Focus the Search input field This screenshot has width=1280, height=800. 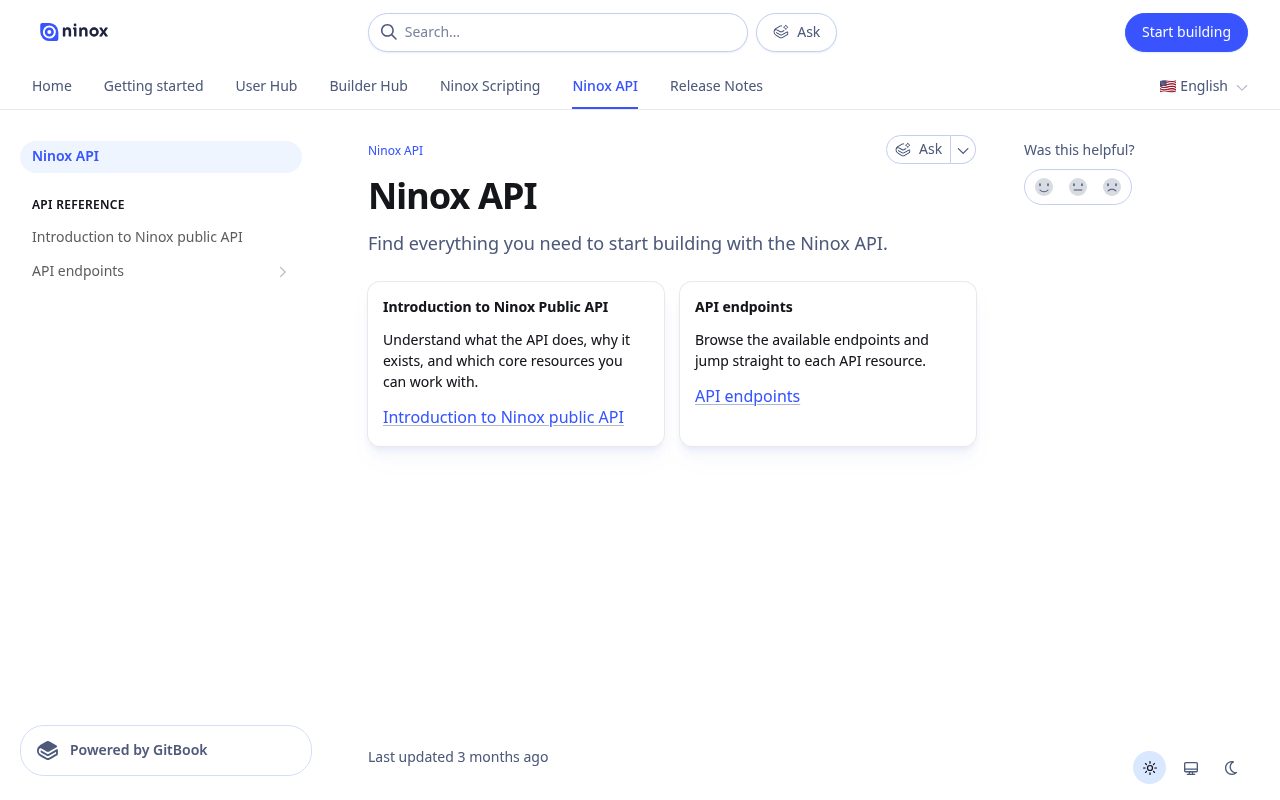point(558,32)
